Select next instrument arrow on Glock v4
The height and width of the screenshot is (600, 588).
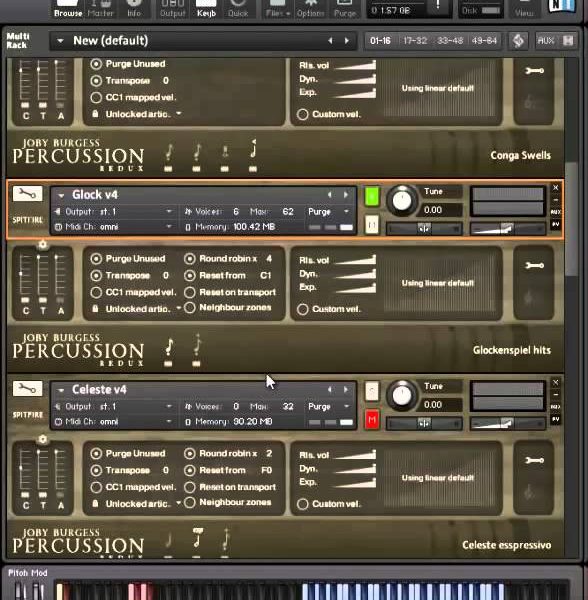346,195
